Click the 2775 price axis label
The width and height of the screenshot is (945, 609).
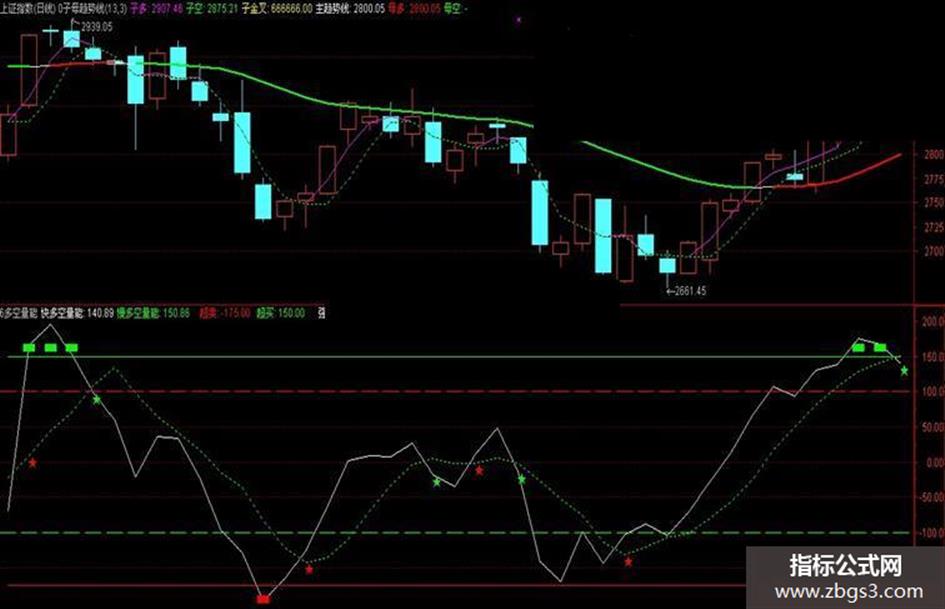tap(934, 179)
